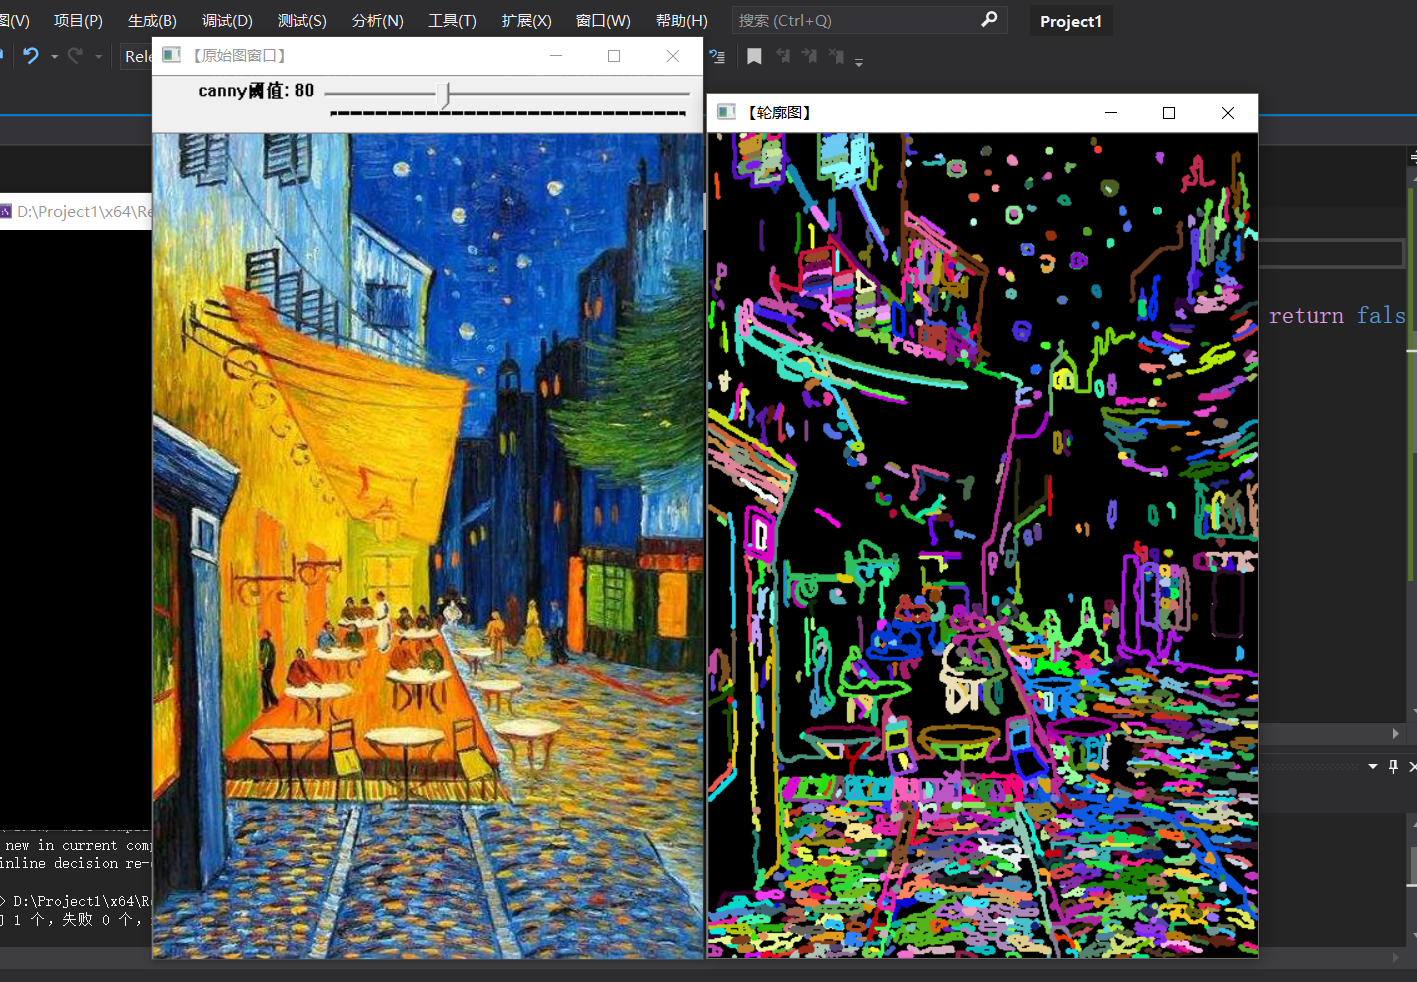Open the 帮助(H) menu

(681, 20)
